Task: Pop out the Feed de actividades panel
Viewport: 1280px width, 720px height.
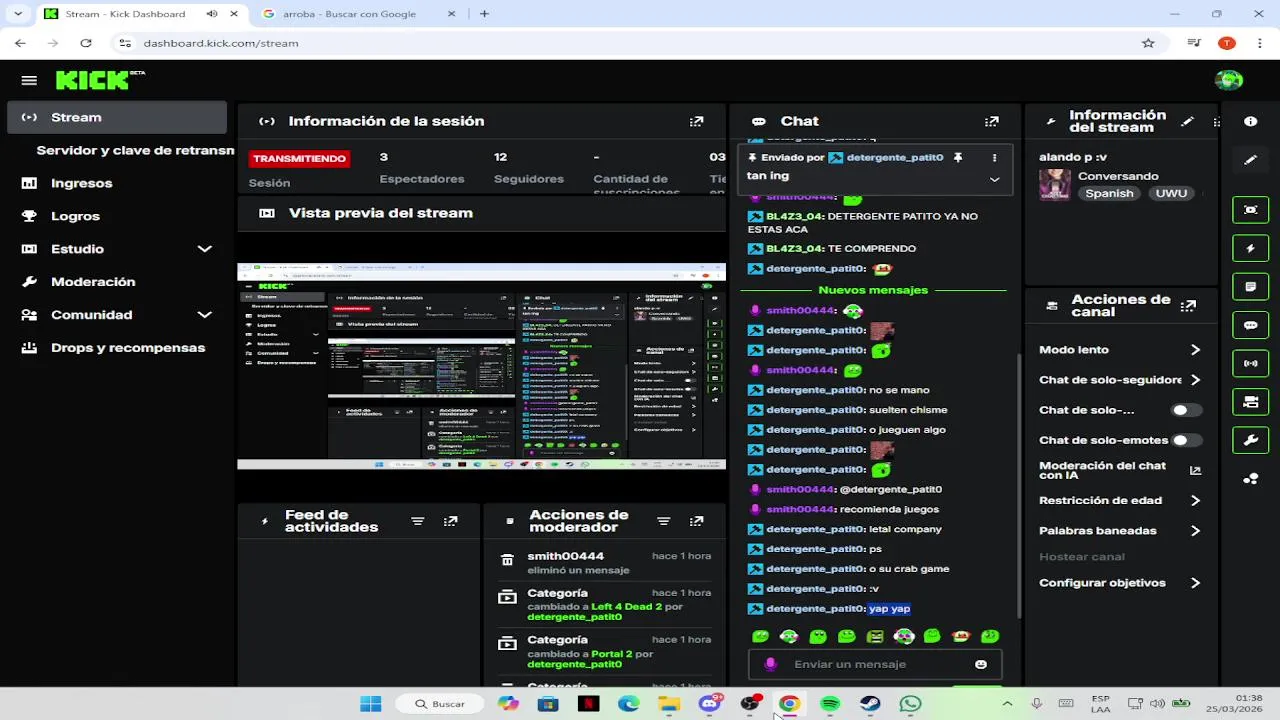Action: coord(451,521)
